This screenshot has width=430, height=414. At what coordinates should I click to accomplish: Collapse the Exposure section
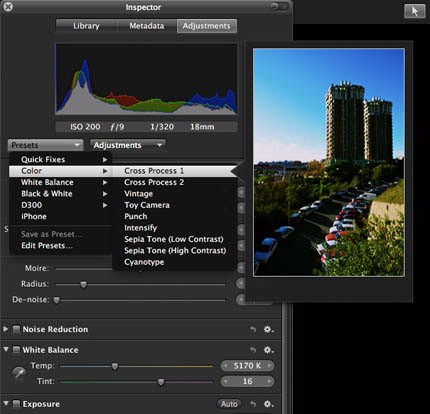point(6,403)
